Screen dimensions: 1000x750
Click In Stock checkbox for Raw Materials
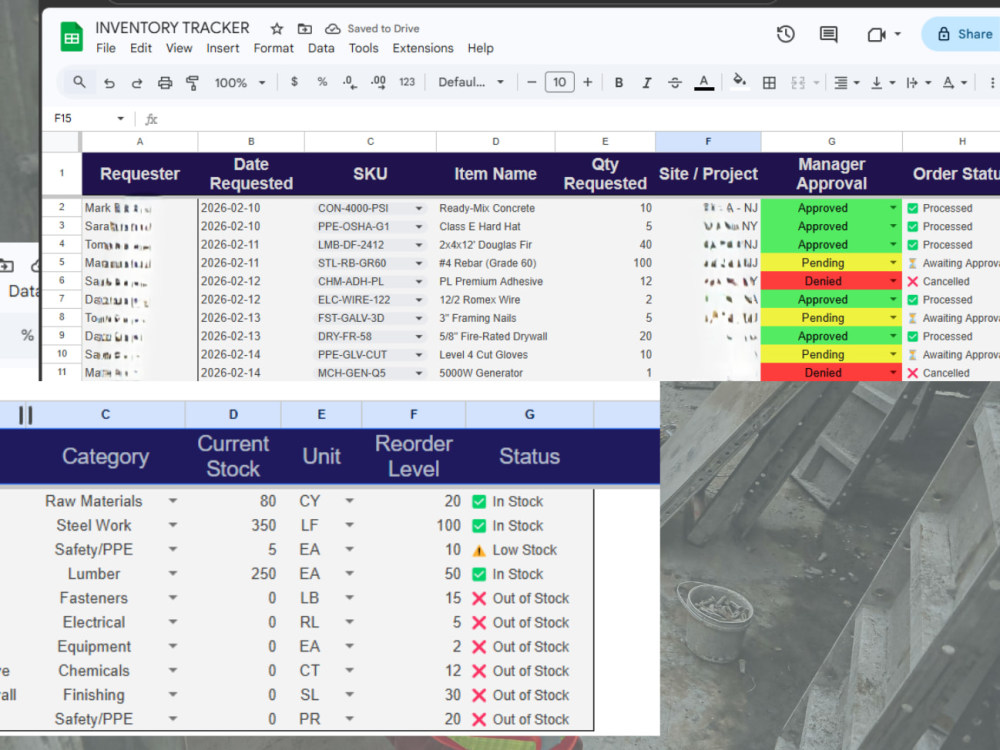(479, 502)
